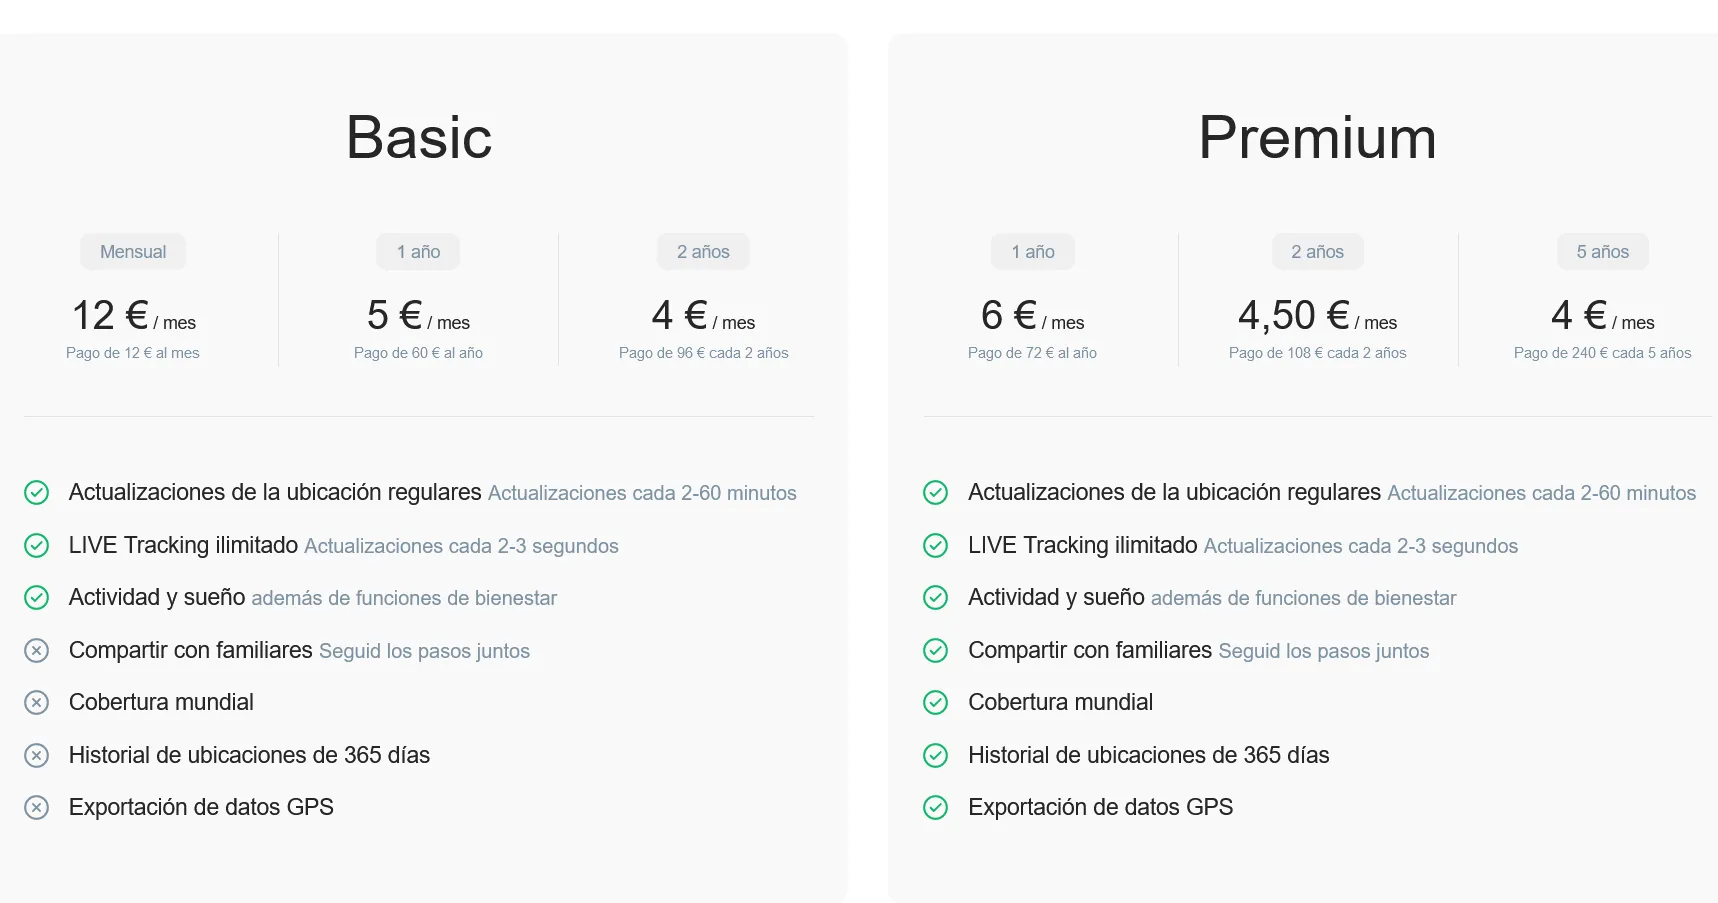
Task: Click X icon beside Basic Exportación de datos GPS
Action: (x=36, y=808)
